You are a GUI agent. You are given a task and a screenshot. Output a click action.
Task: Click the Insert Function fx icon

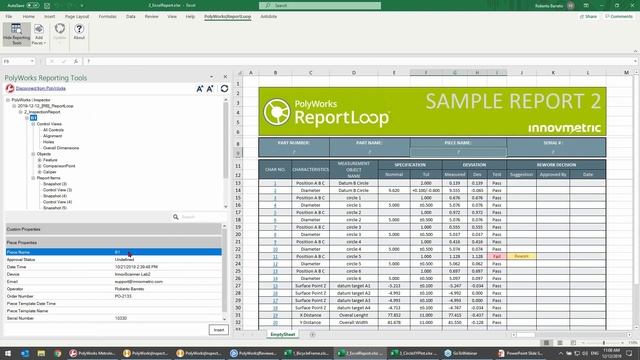point(76,61)
